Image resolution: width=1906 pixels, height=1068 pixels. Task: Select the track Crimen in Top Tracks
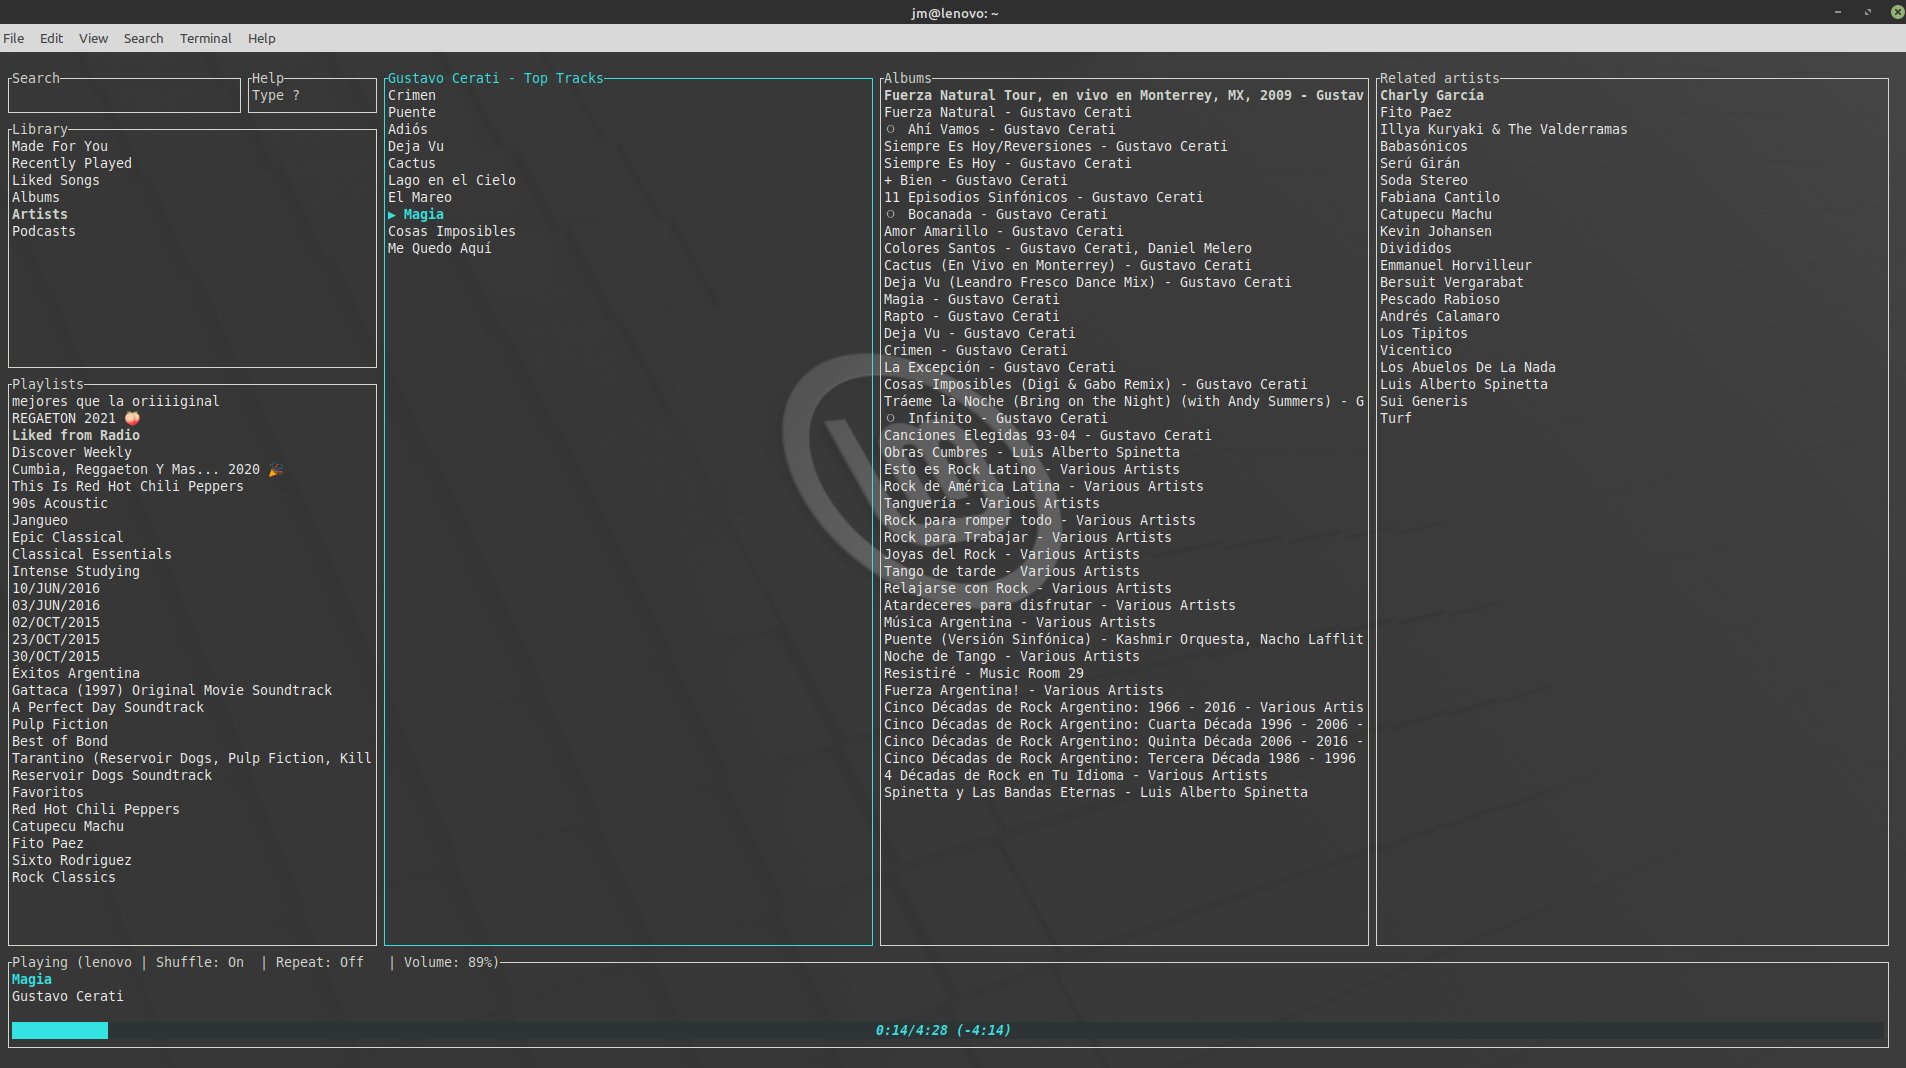point(412,95)
